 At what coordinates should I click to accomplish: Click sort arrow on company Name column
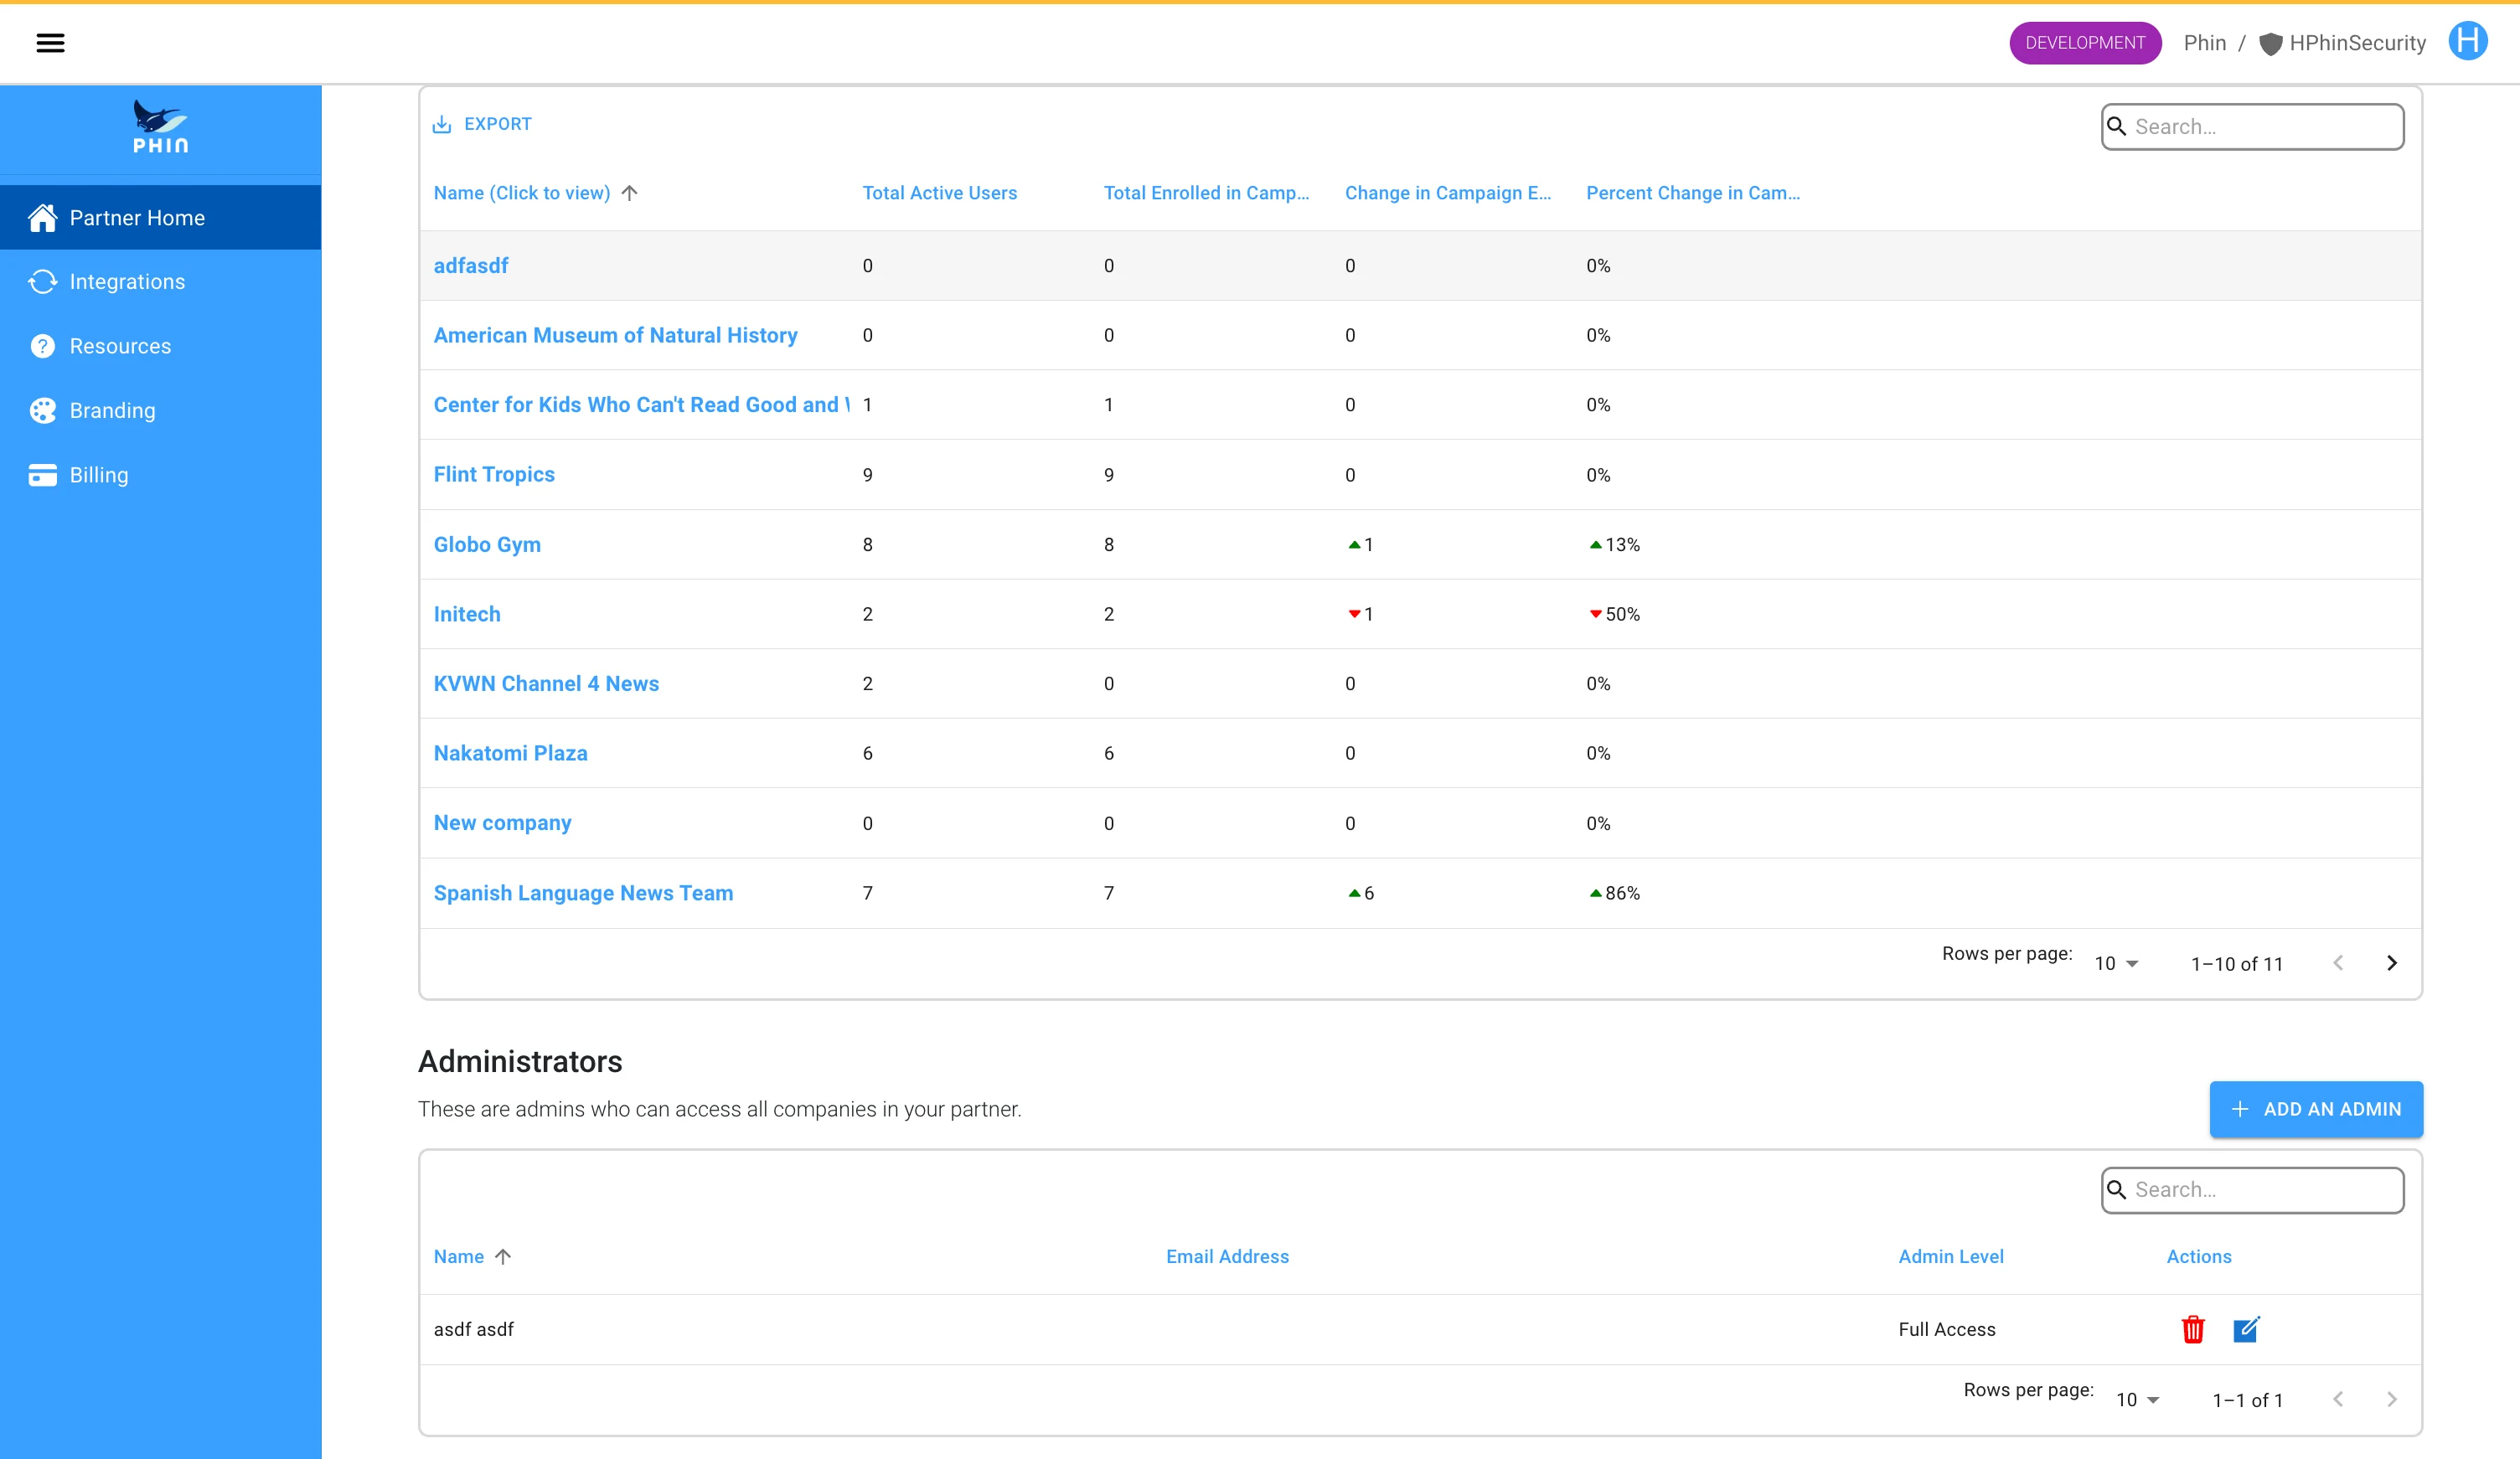coord(629,193)
